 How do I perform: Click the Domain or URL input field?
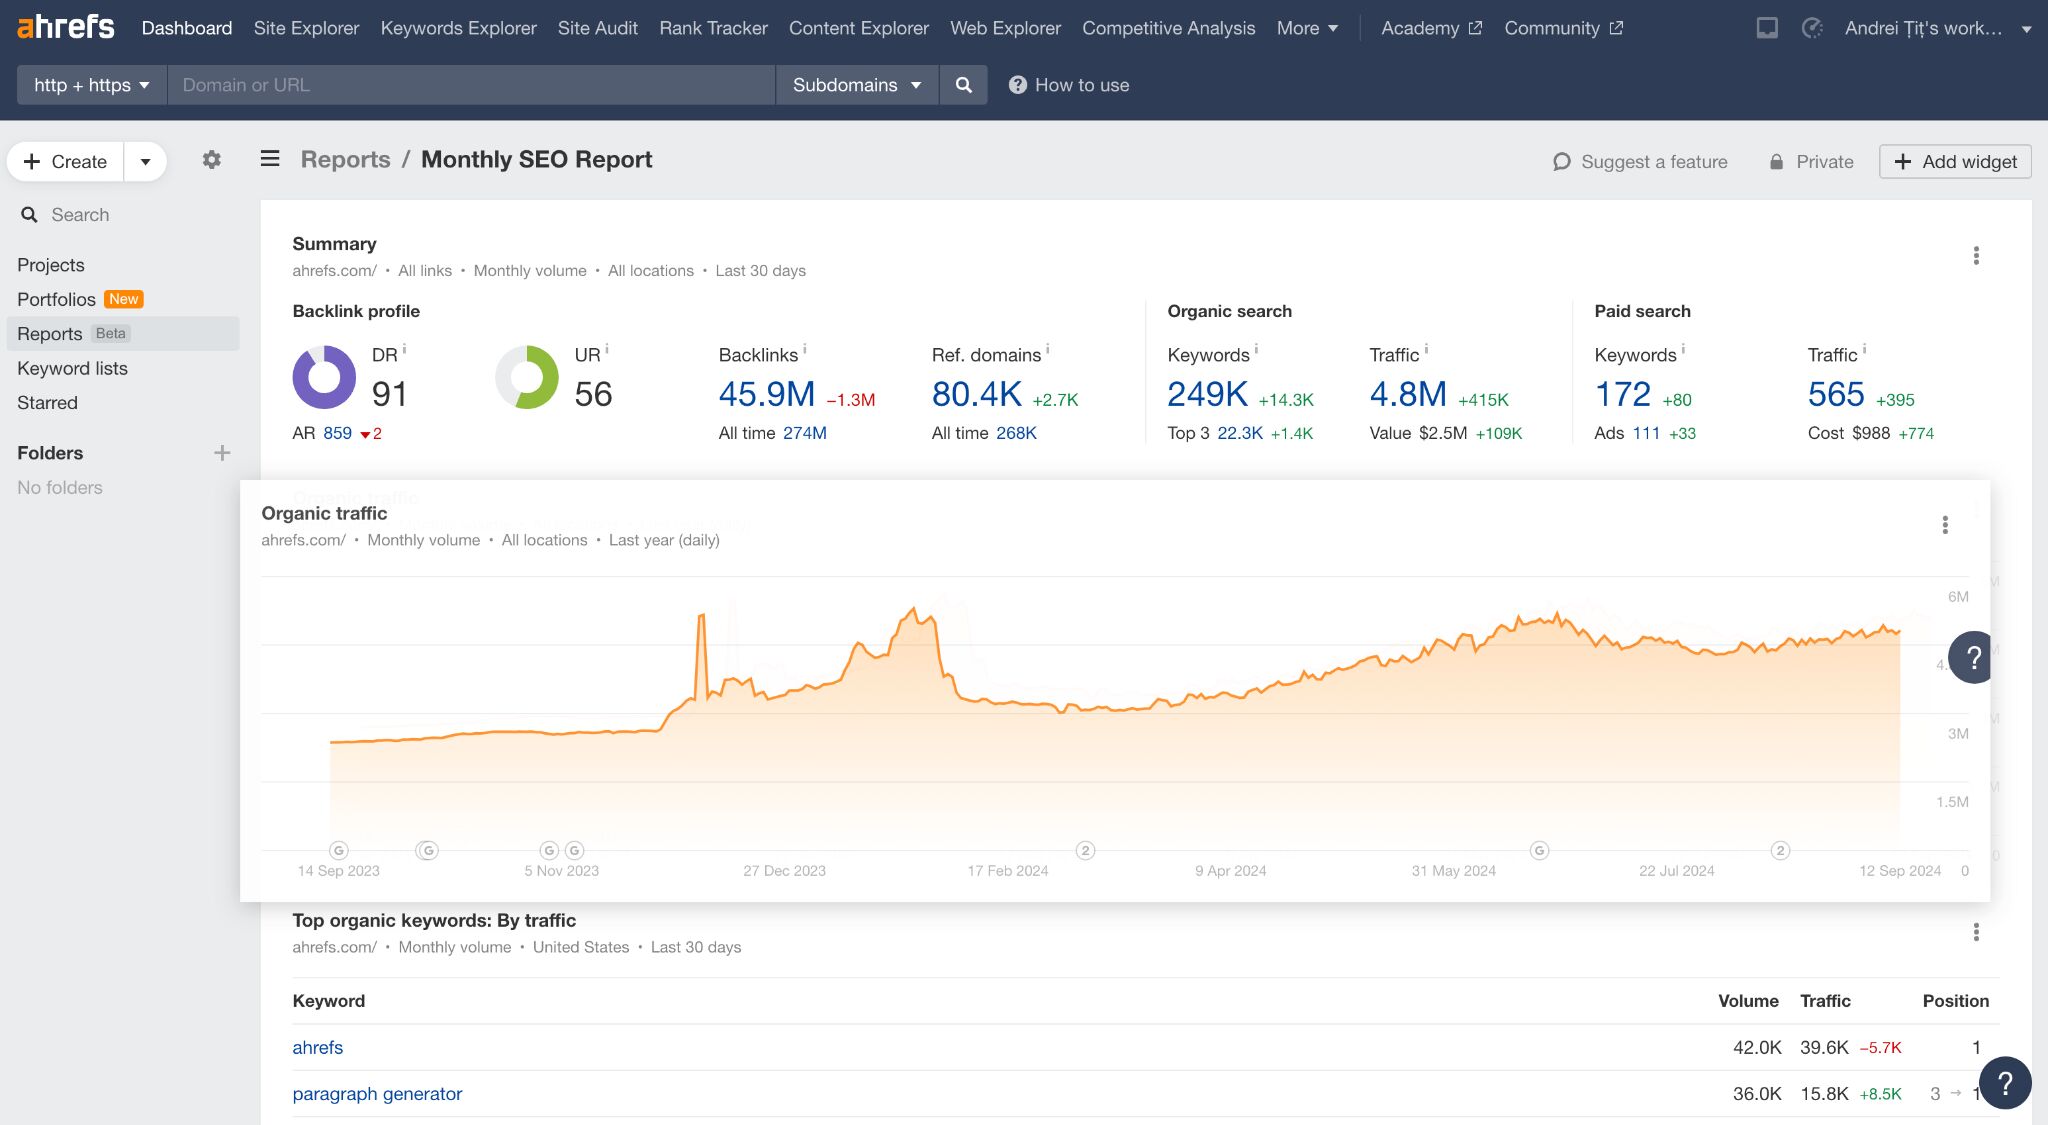(470, 85)
